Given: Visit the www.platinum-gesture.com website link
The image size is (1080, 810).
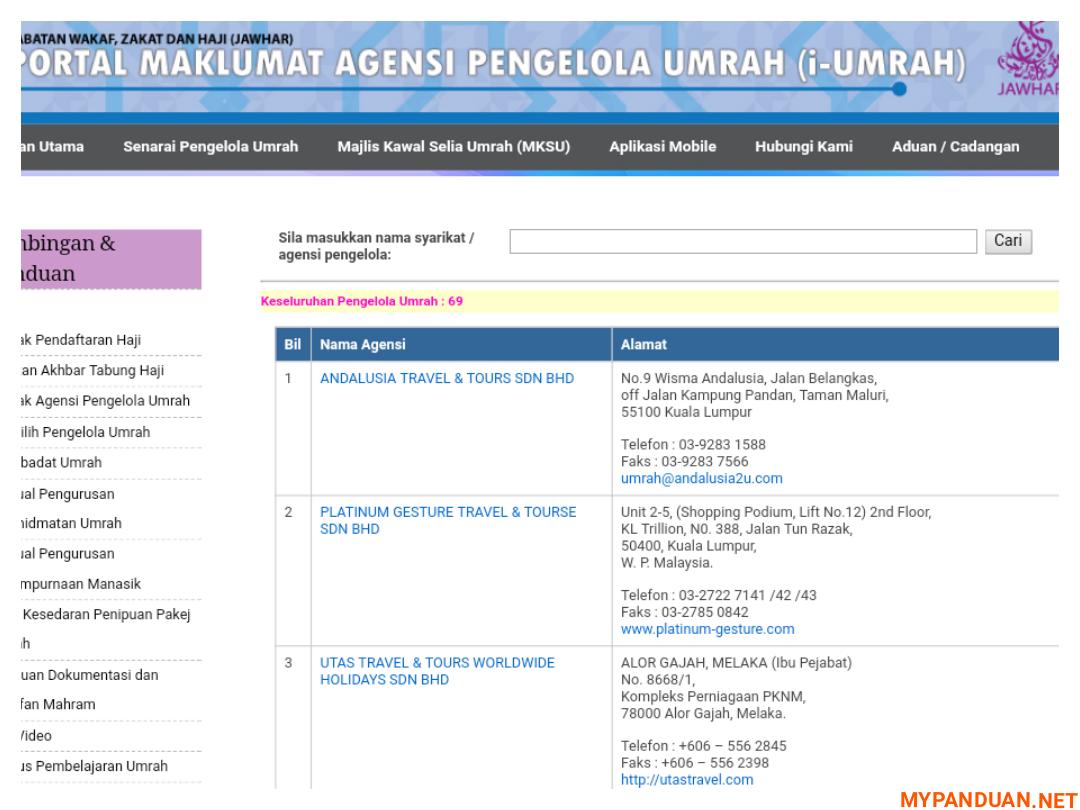Looking at the screenshot, I should point(707,629).
